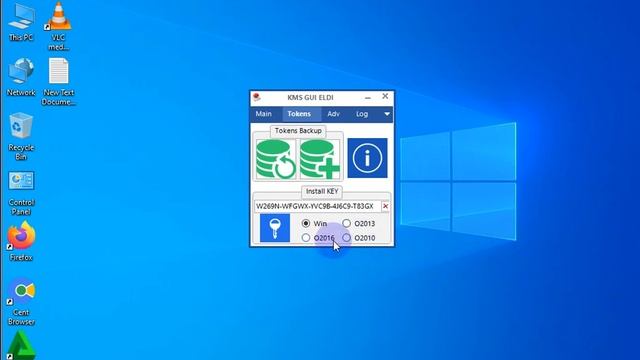Open the green triangle app shortcut
The image size is (640, 360).
tap(21, 346)
